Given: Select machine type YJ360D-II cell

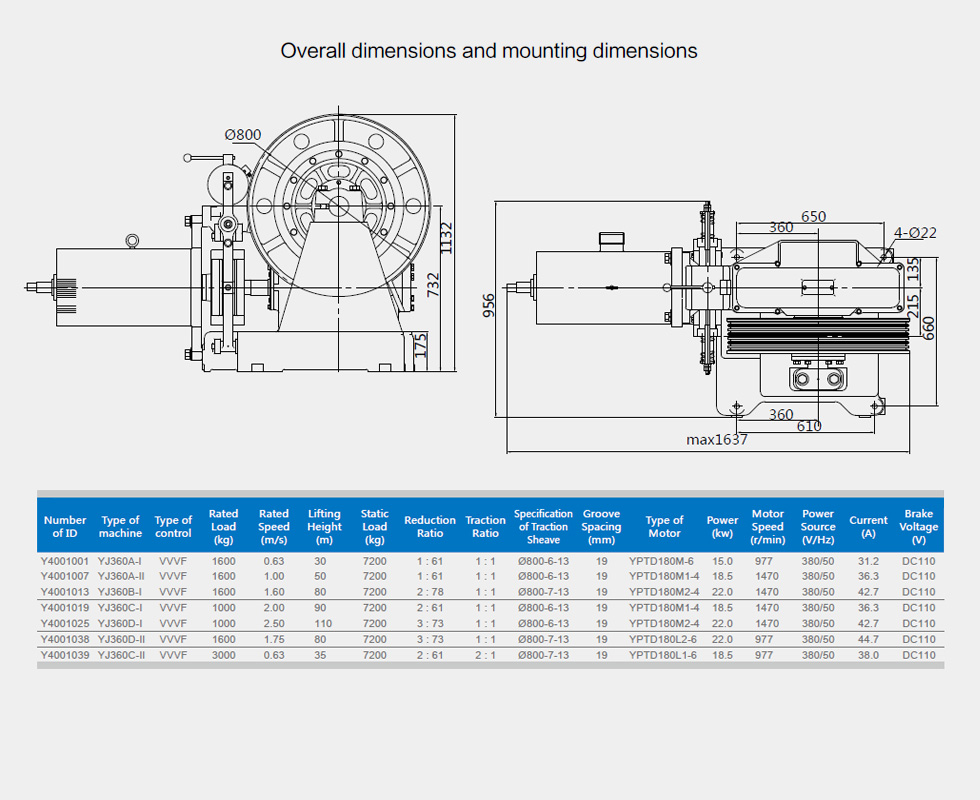Looking at the screenshot, I should point(122,639).
